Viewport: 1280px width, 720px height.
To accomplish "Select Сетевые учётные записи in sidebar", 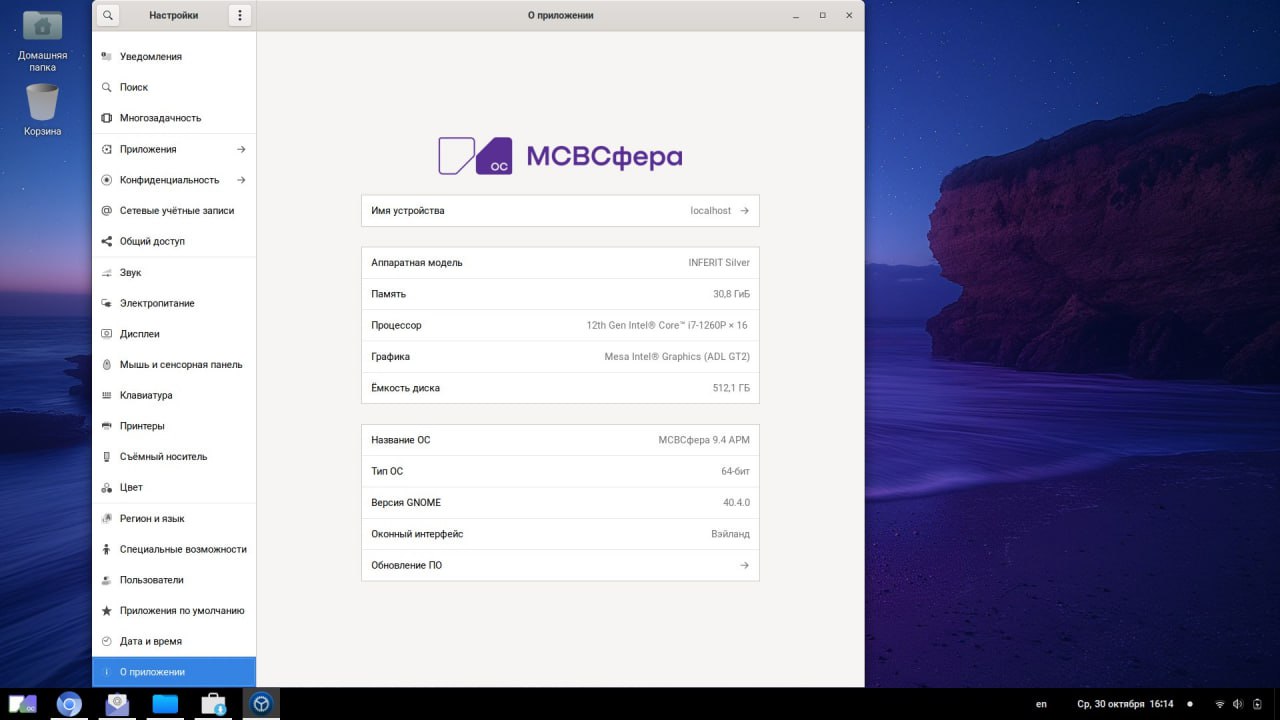I will [x=174, y=211].
